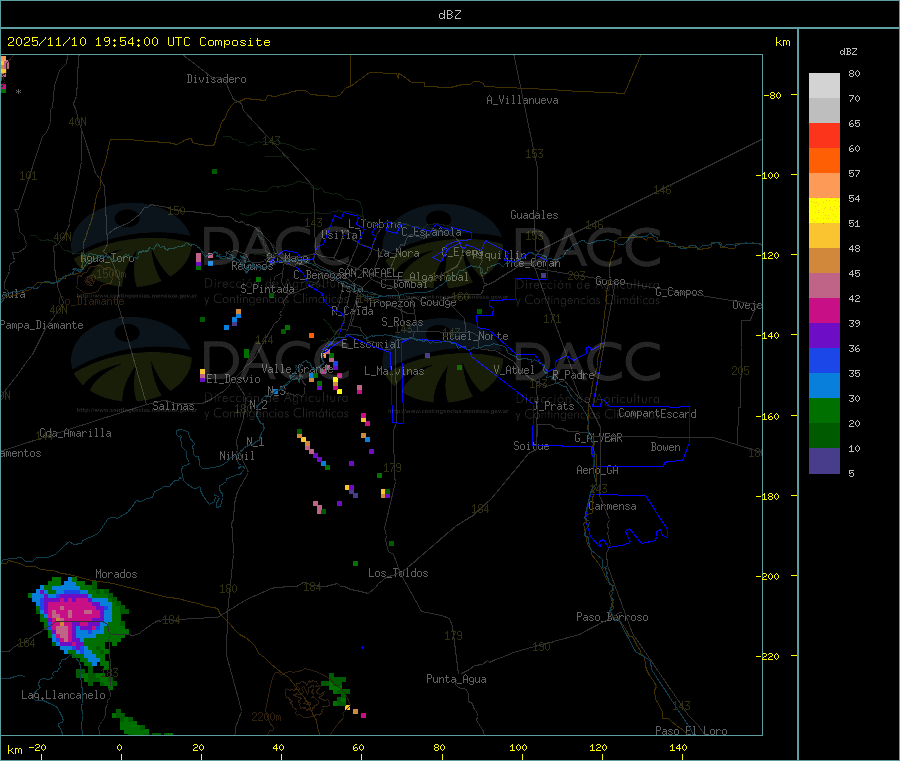Click the Lag.Llancanelo location label
Image resolution: width=900 pixels, height=761 pixels.
point(63,695)
